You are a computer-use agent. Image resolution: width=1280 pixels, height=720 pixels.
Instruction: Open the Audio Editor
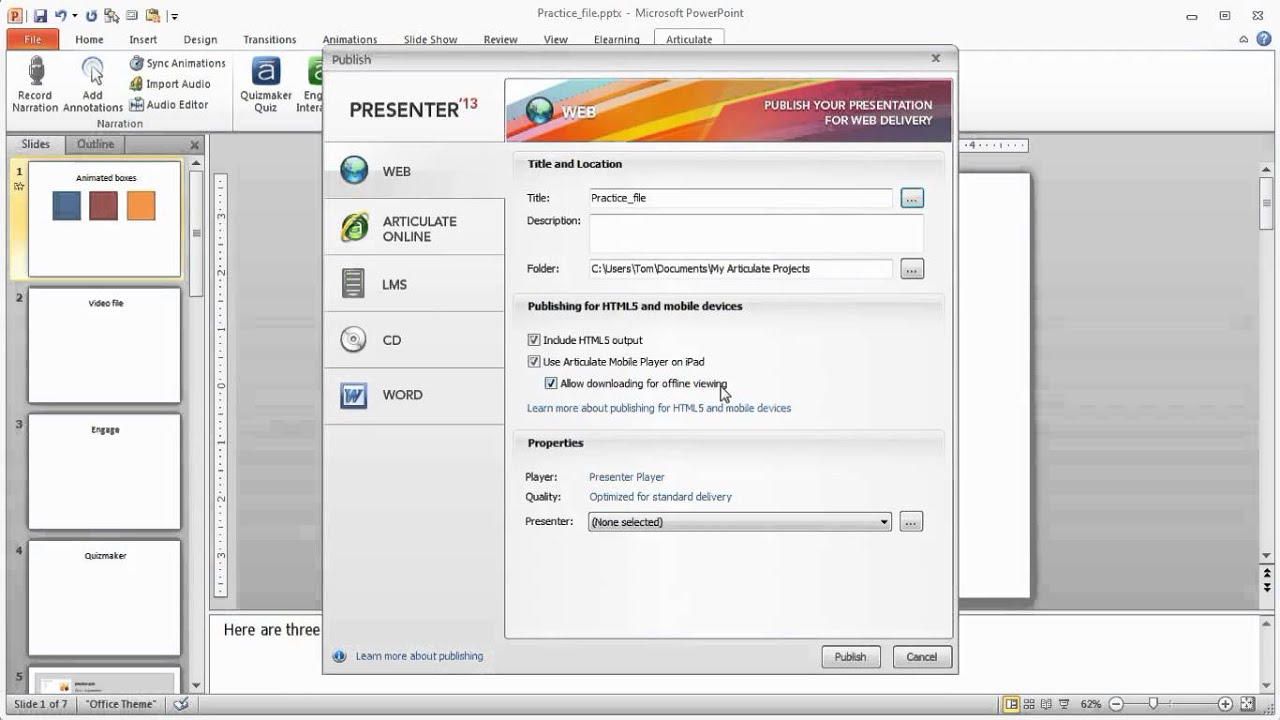click(169, 104)
